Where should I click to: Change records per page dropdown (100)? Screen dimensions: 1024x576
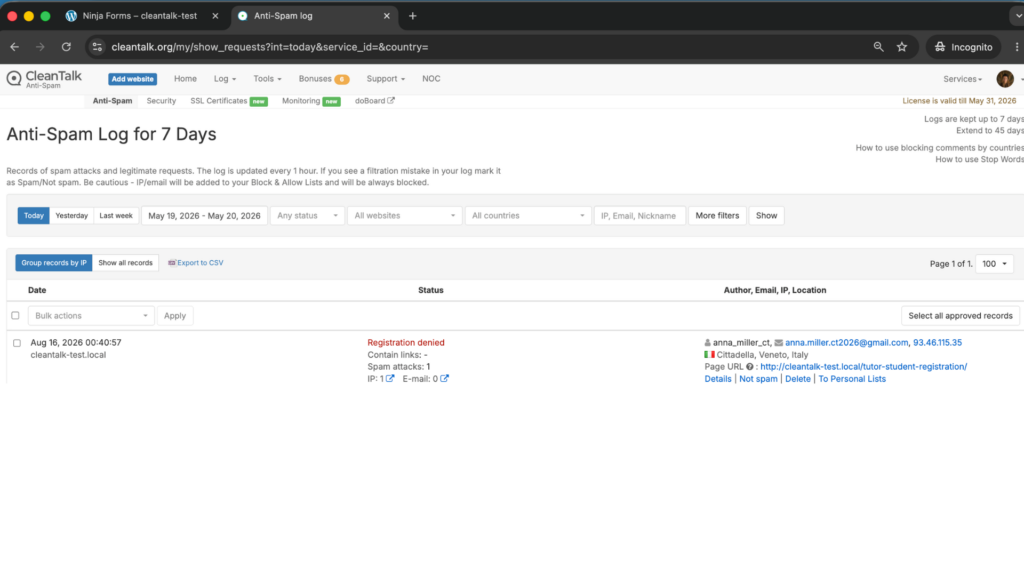(994, 264)
